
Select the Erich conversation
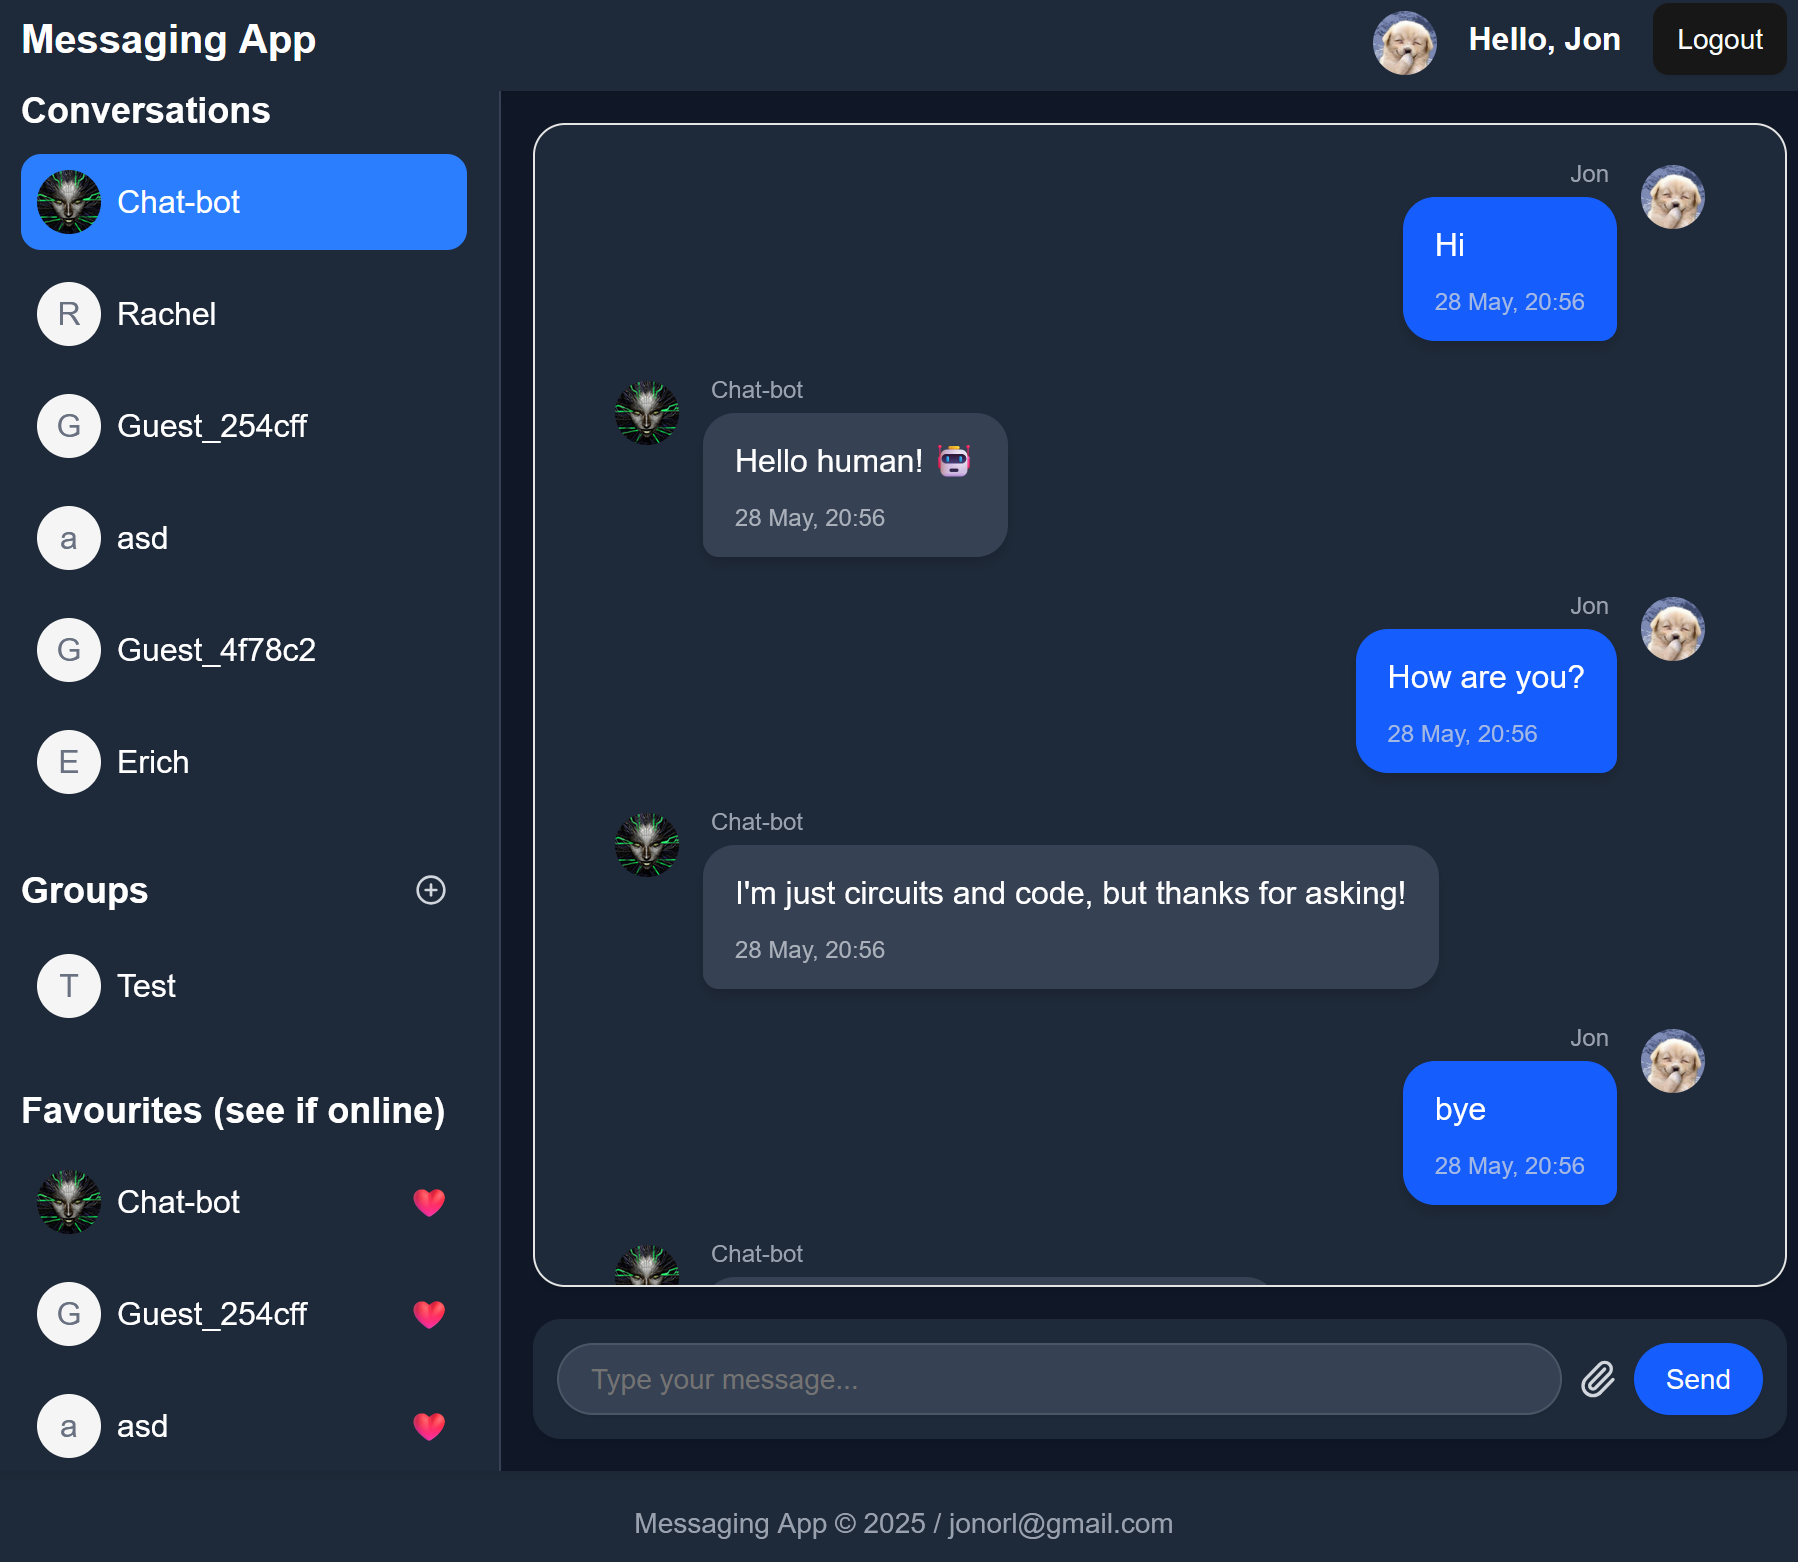click(x=244, y=762)
